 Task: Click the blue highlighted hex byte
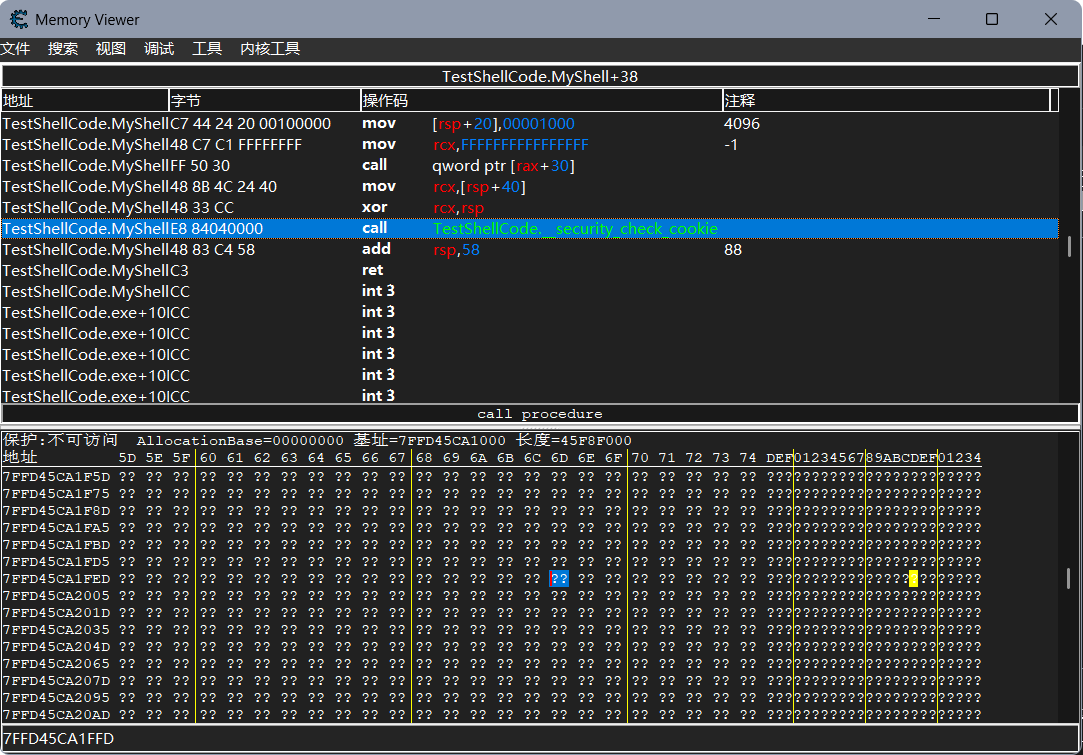coord(559,579)
